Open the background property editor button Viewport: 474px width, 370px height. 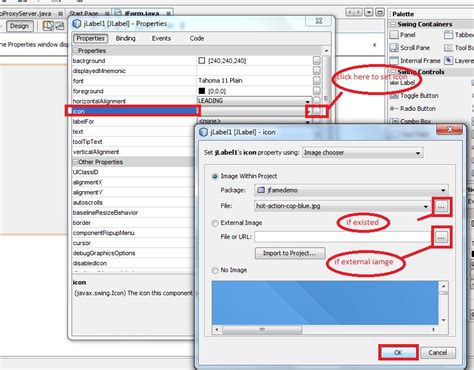point(316,60)
